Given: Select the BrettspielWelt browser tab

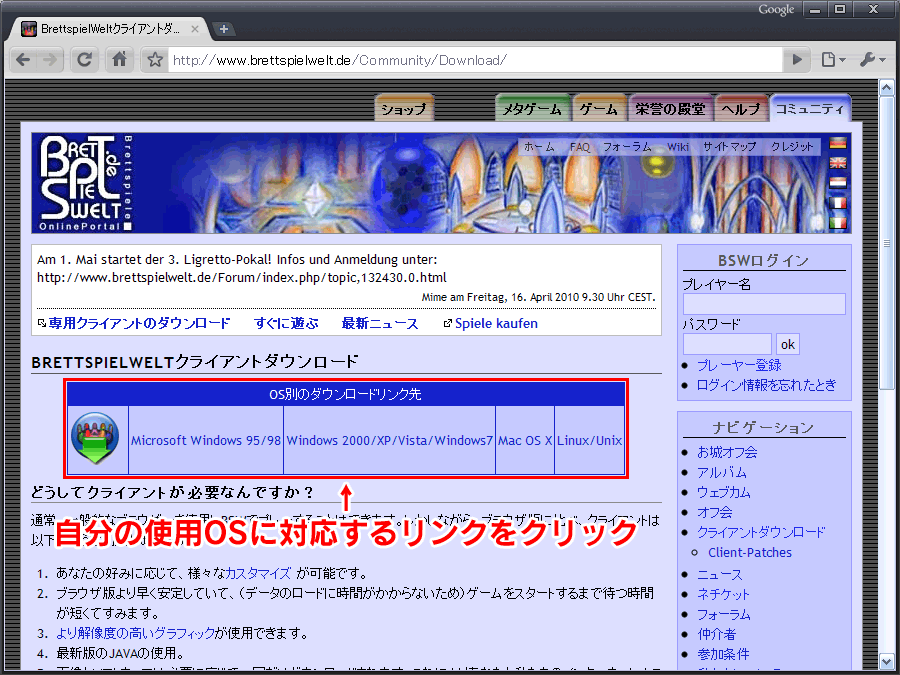Looking at the screenshot, I should (x=109, y=29).
